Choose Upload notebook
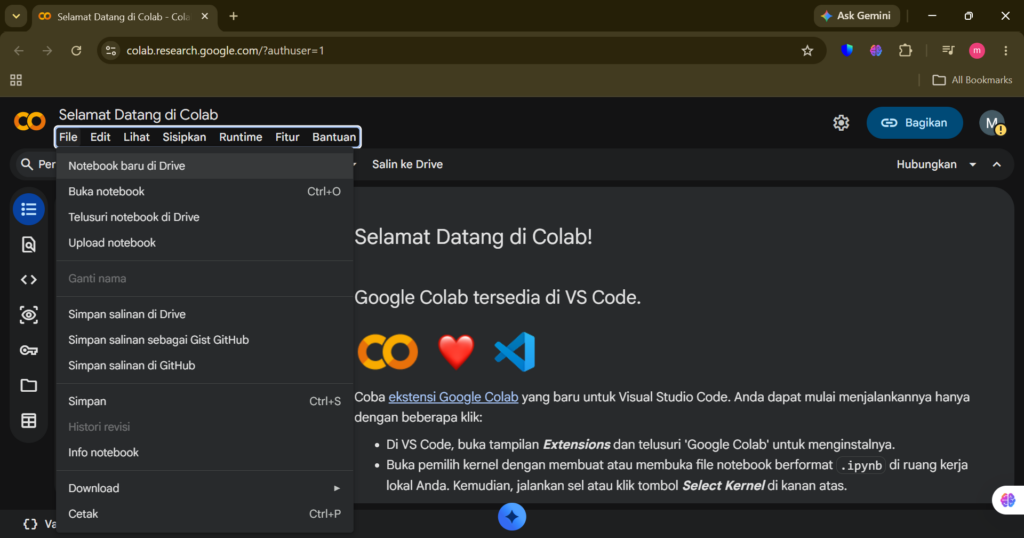This screenshot has width=1024, height=538. (204, 243)
